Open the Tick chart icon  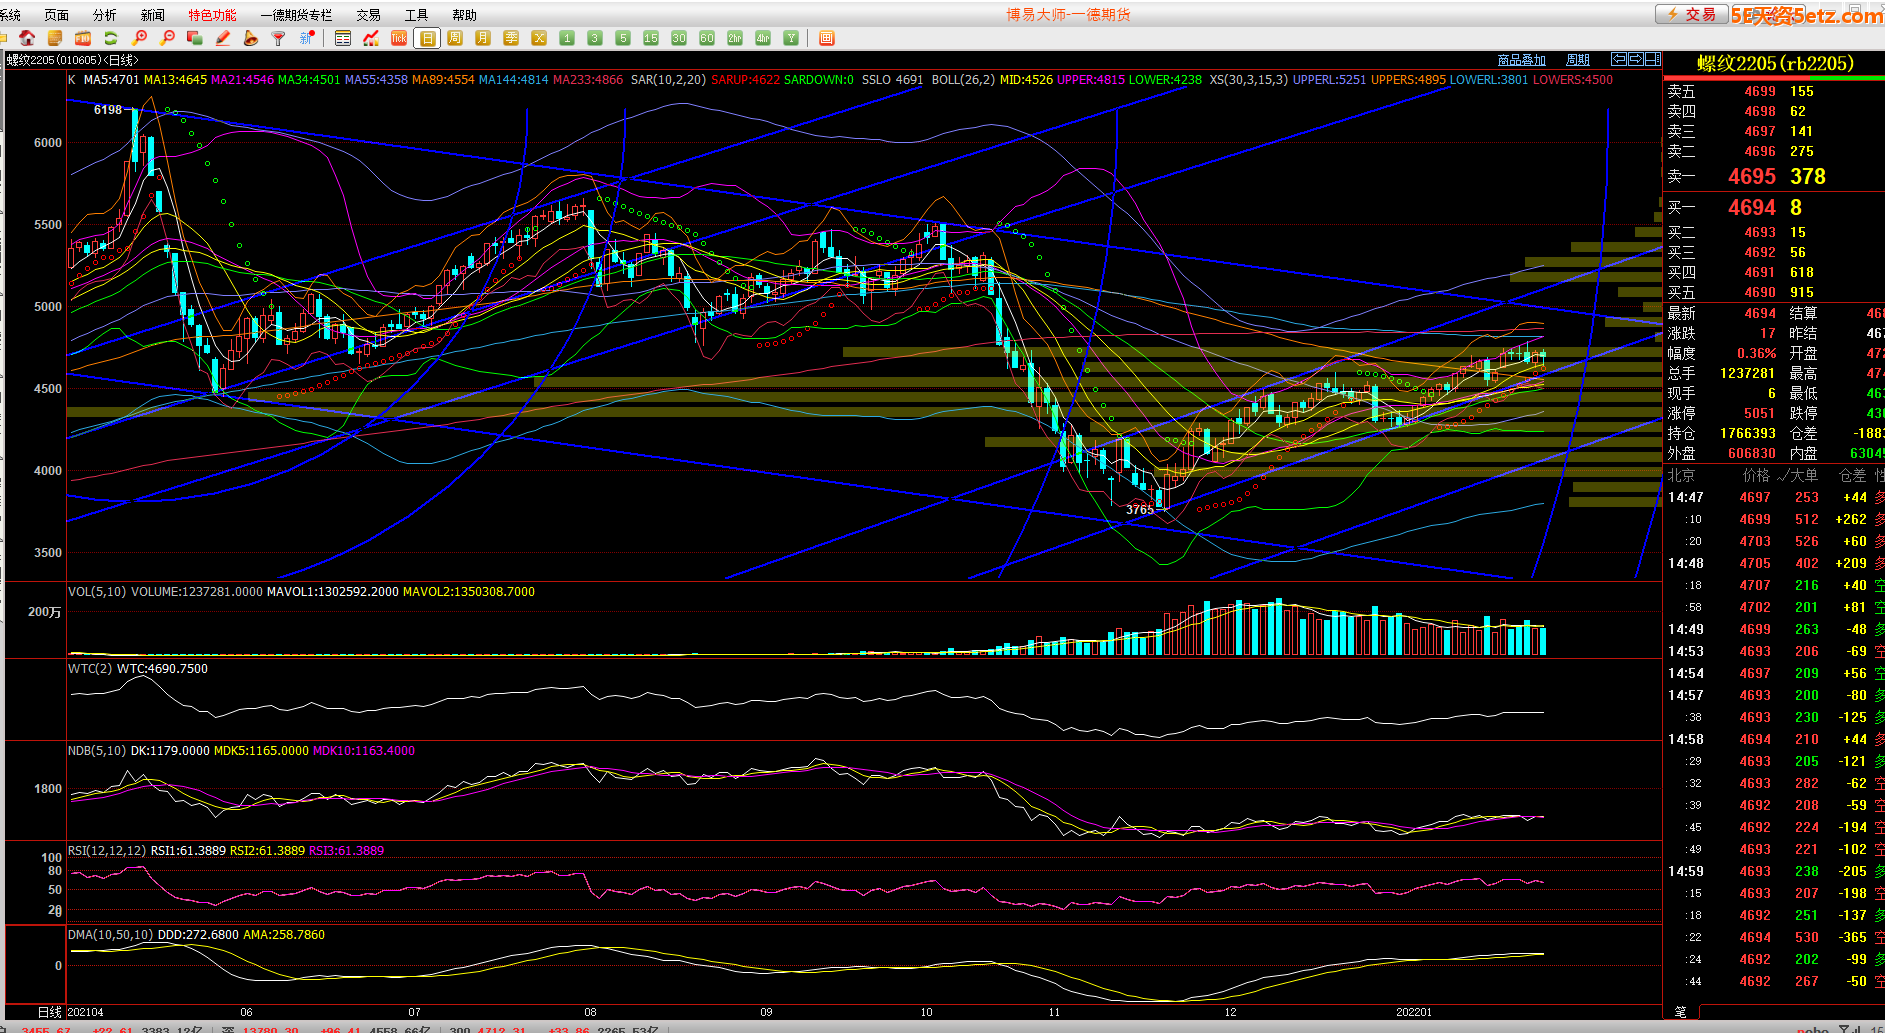[x=399, y=38]
